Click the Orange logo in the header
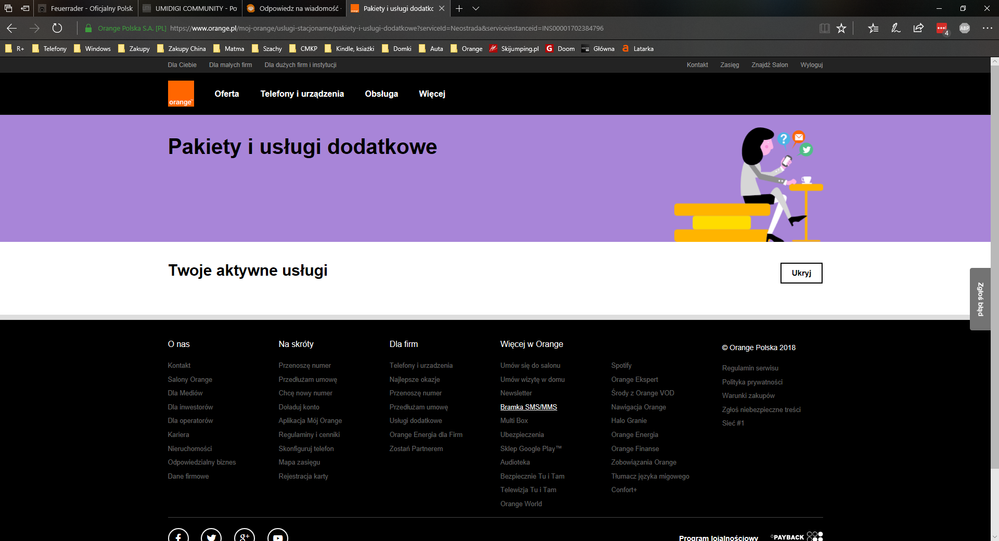The width and height of the screenshot is (999, 541). [x=181, y=94]
